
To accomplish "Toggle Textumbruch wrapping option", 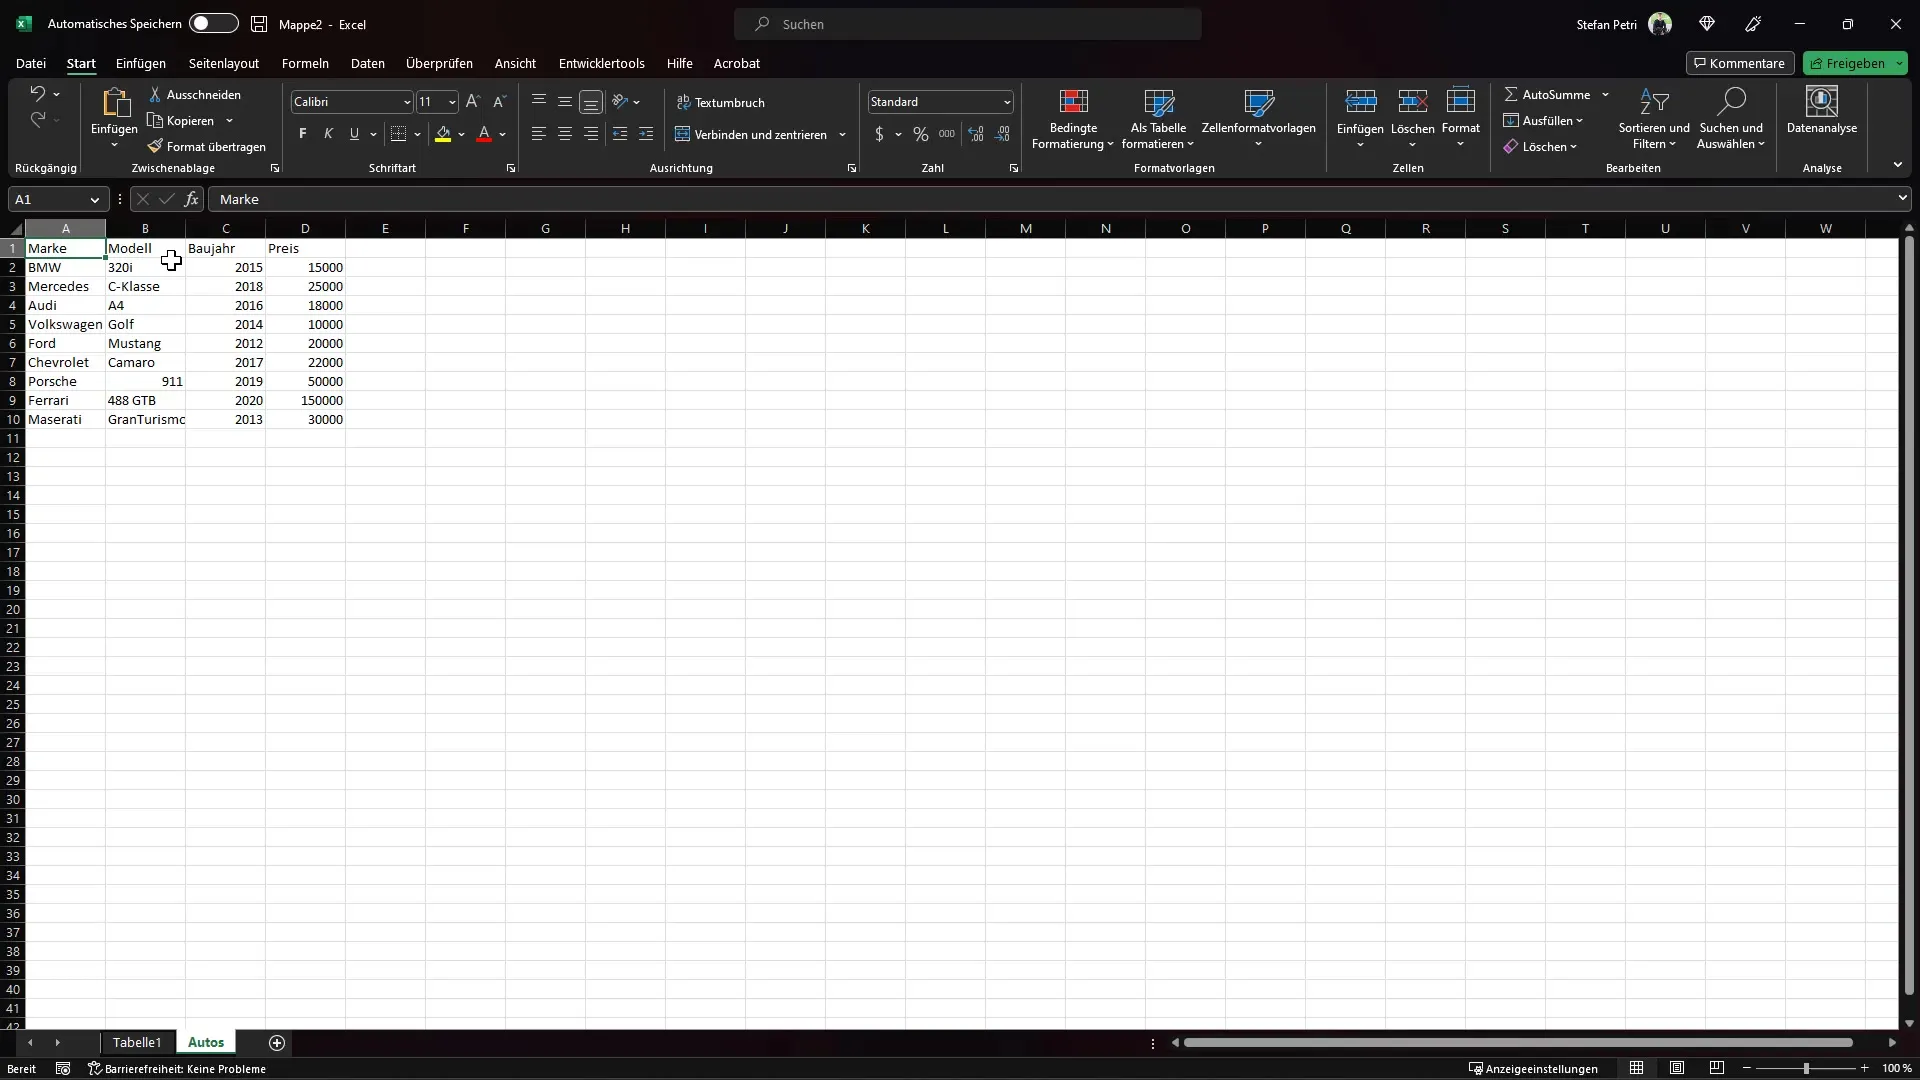I will 720,102.
